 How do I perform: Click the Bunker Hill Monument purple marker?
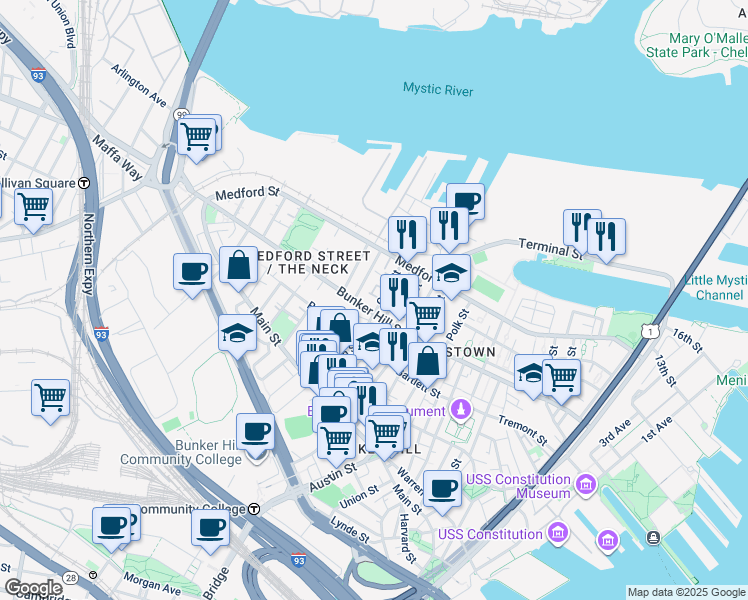[461, 410]
